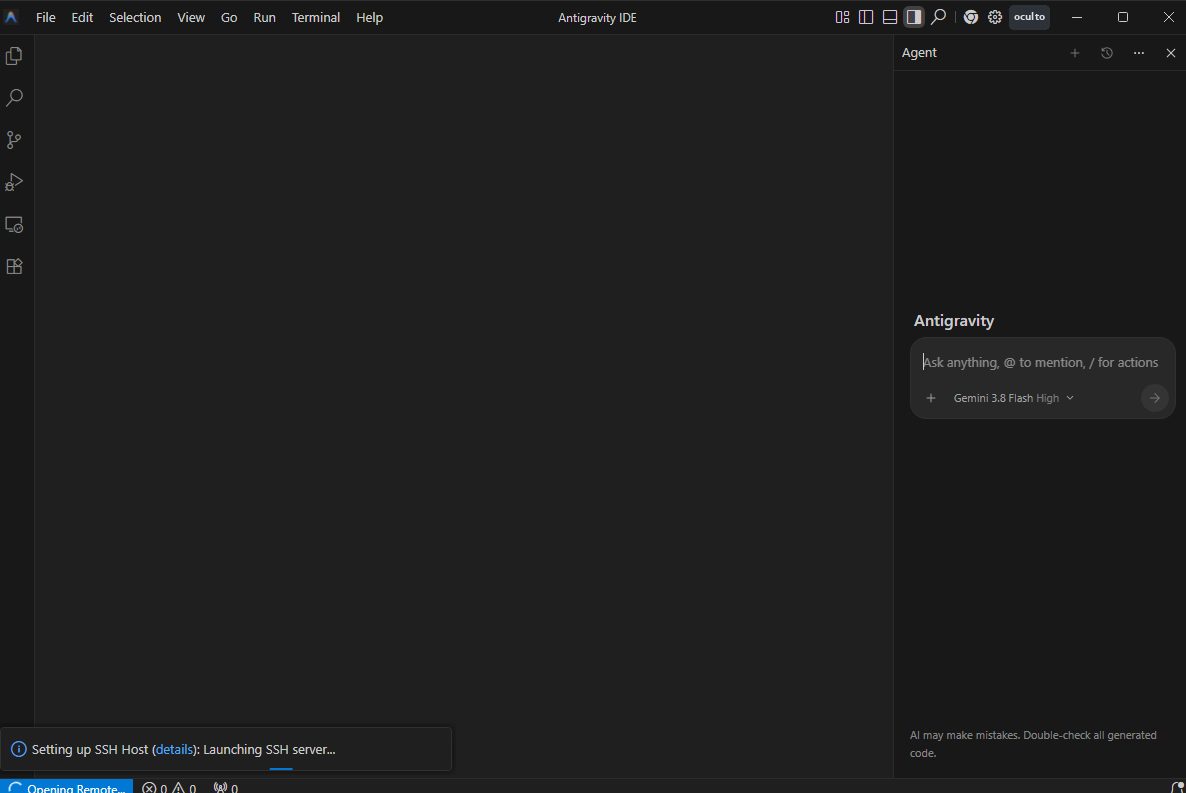The image size is (1186, 793).
Task: Start a new Agent conversation
Action: (1075, 53)
